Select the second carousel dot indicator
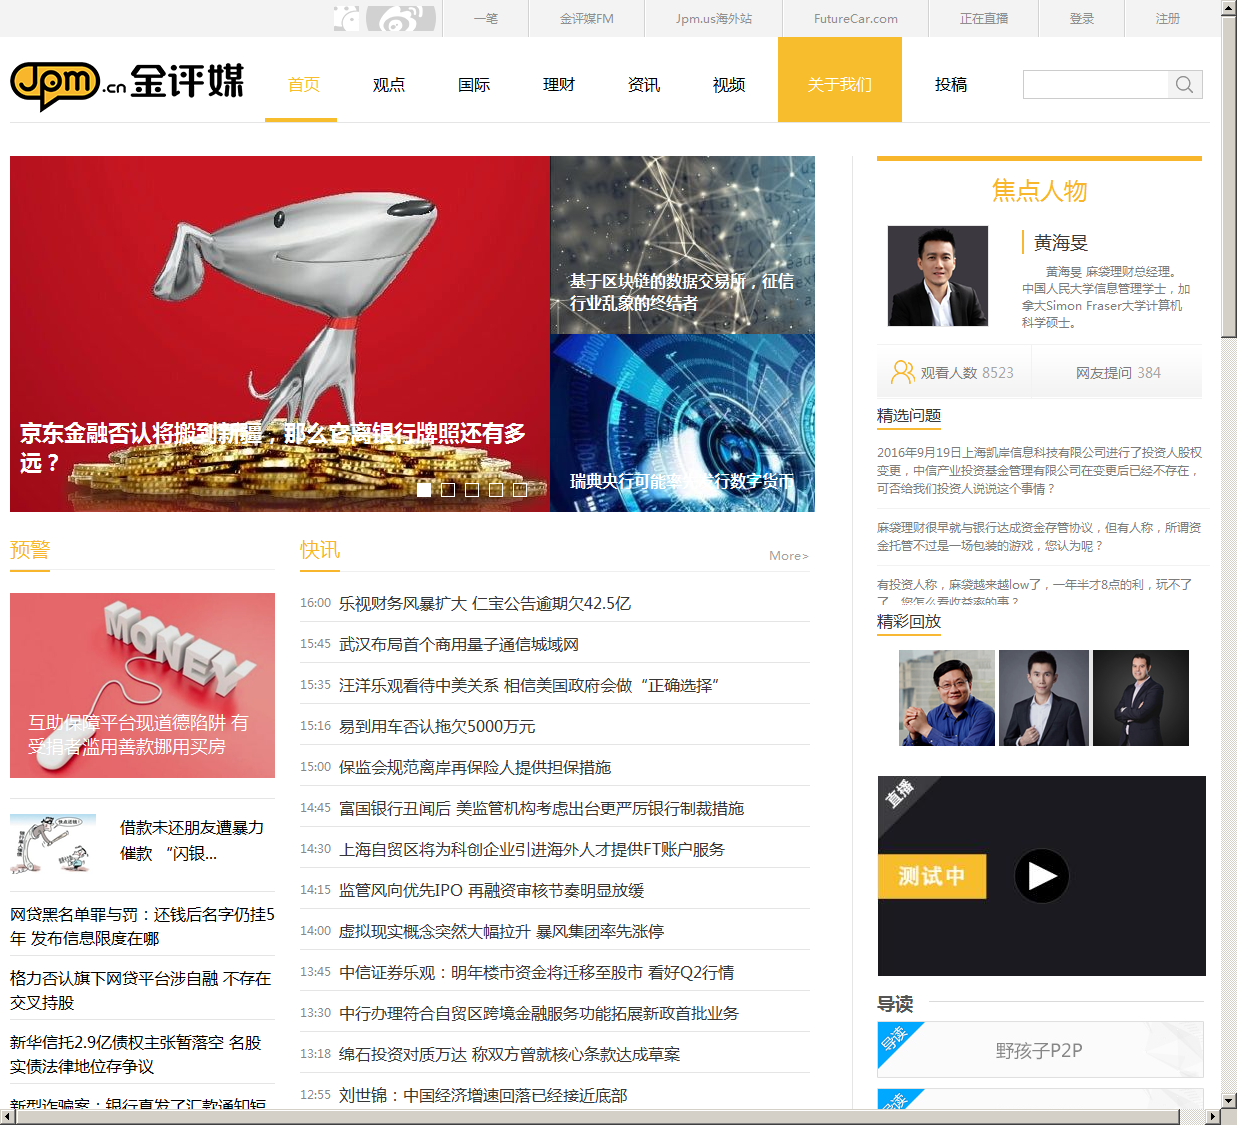 [x=448, y=489]
